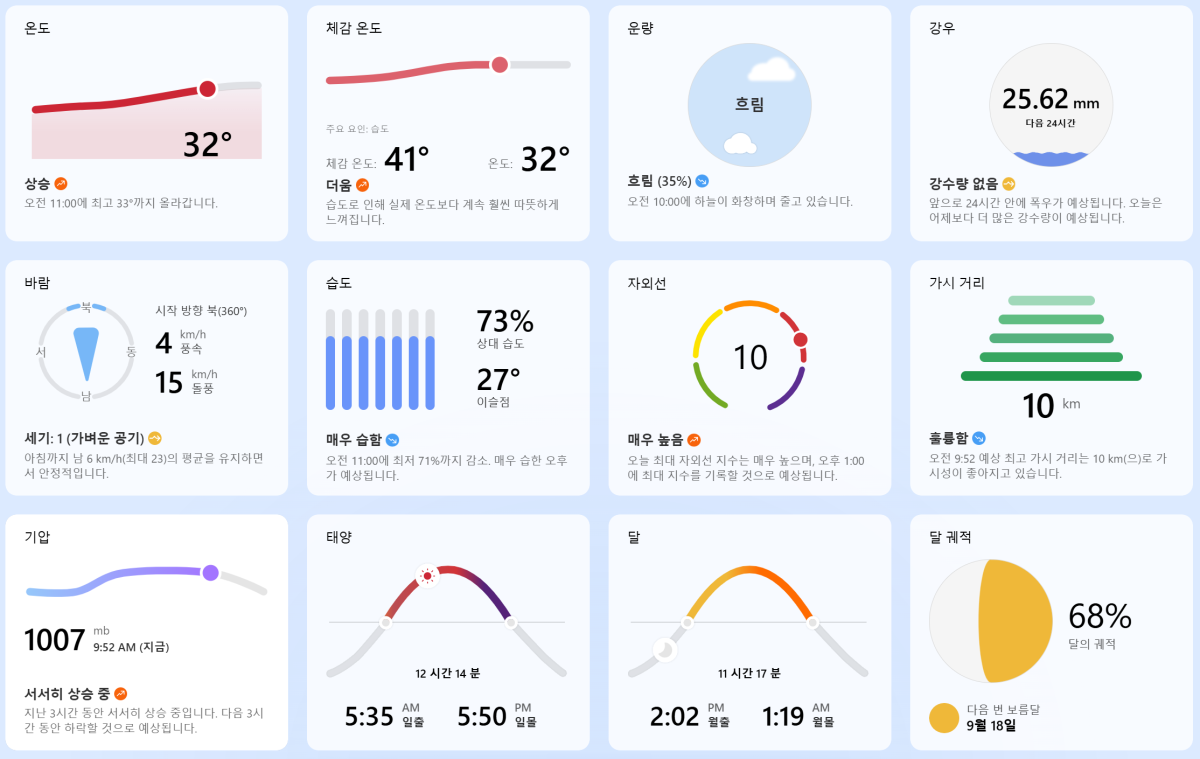Click the 73% 상대 습도 reading

pyautogui.click(x=505, y=322)
